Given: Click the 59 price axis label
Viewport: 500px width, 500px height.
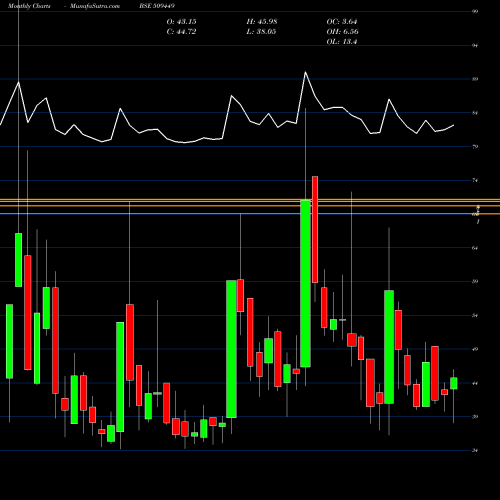Looking at the screenshot, I should (x=475, y=281).
